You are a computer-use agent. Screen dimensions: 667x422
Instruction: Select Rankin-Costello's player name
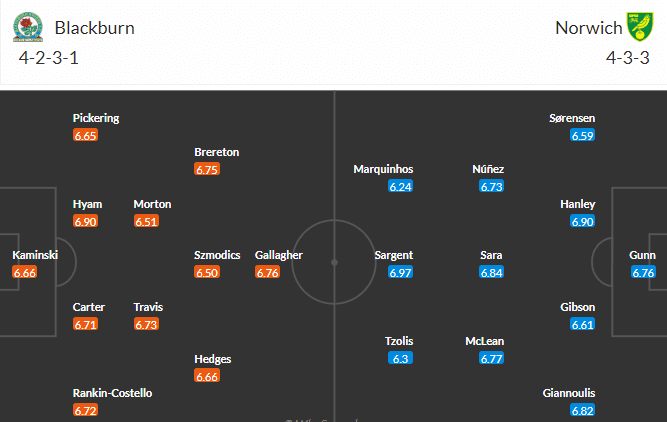pyautogui.click(x=113, y=393)
